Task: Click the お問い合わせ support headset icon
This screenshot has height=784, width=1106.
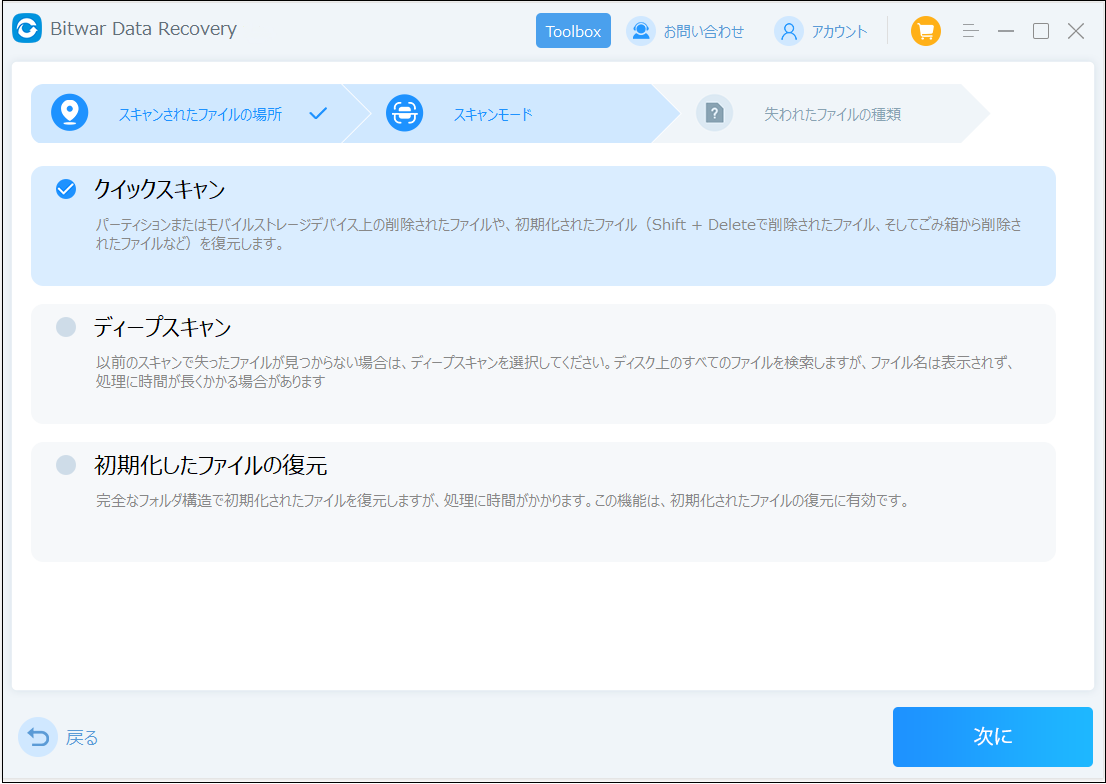Action: pos(640,31)
